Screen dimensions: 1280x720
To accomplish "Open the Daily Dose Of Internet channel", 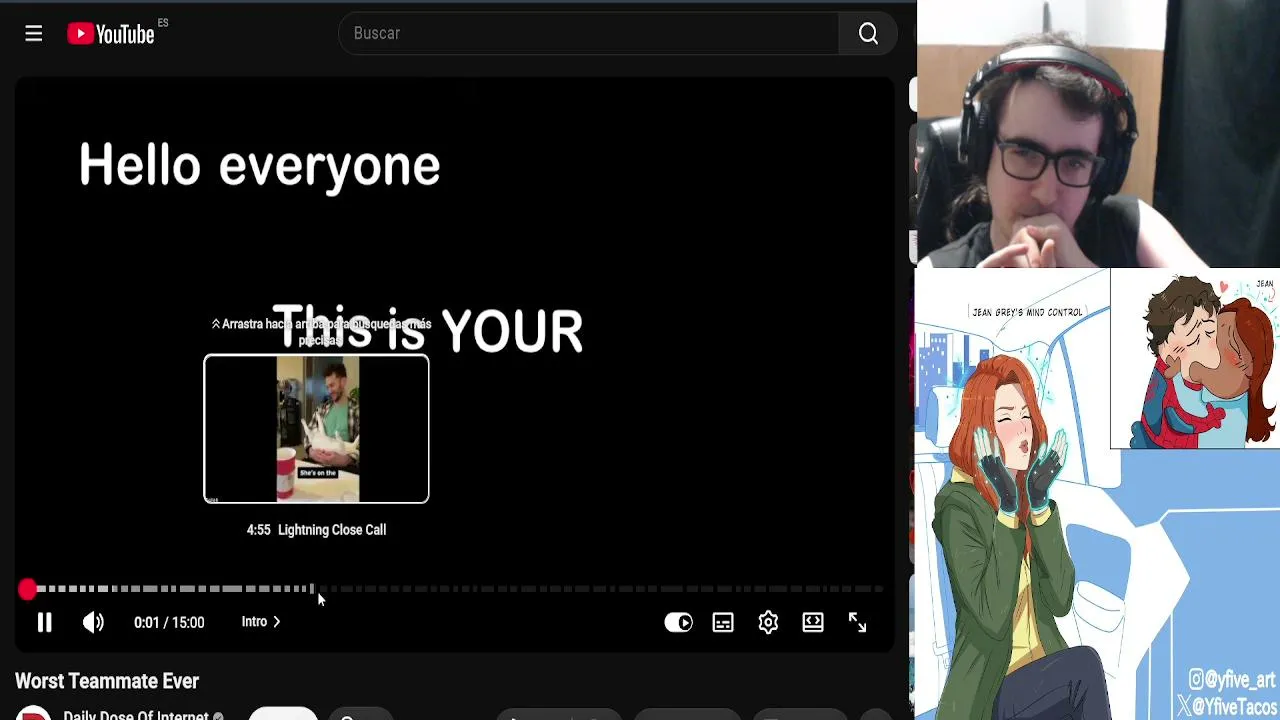I will point(135,714).
